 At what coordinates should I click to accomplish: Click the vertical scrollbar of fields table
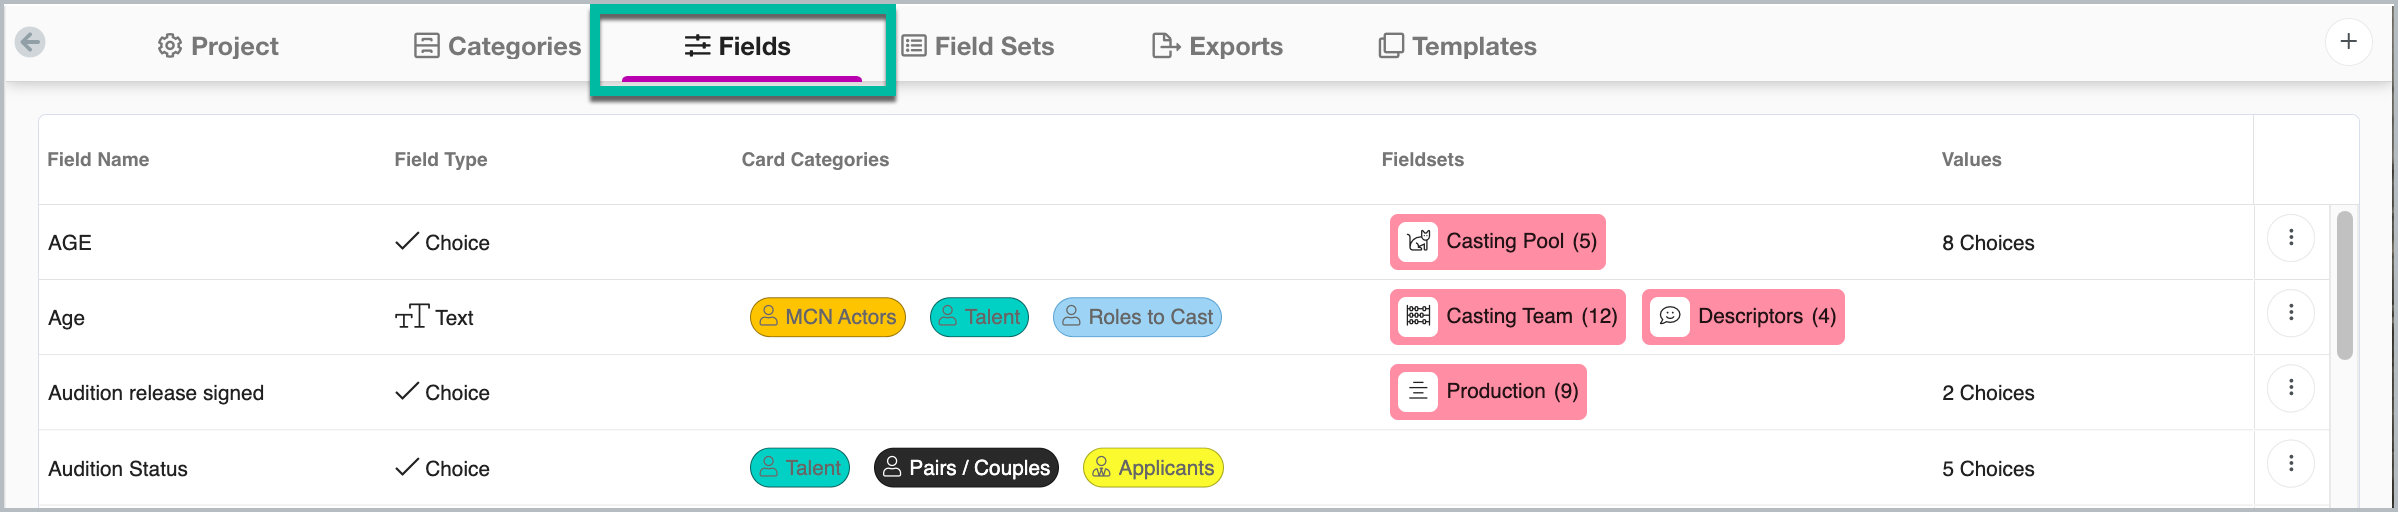2344,286
